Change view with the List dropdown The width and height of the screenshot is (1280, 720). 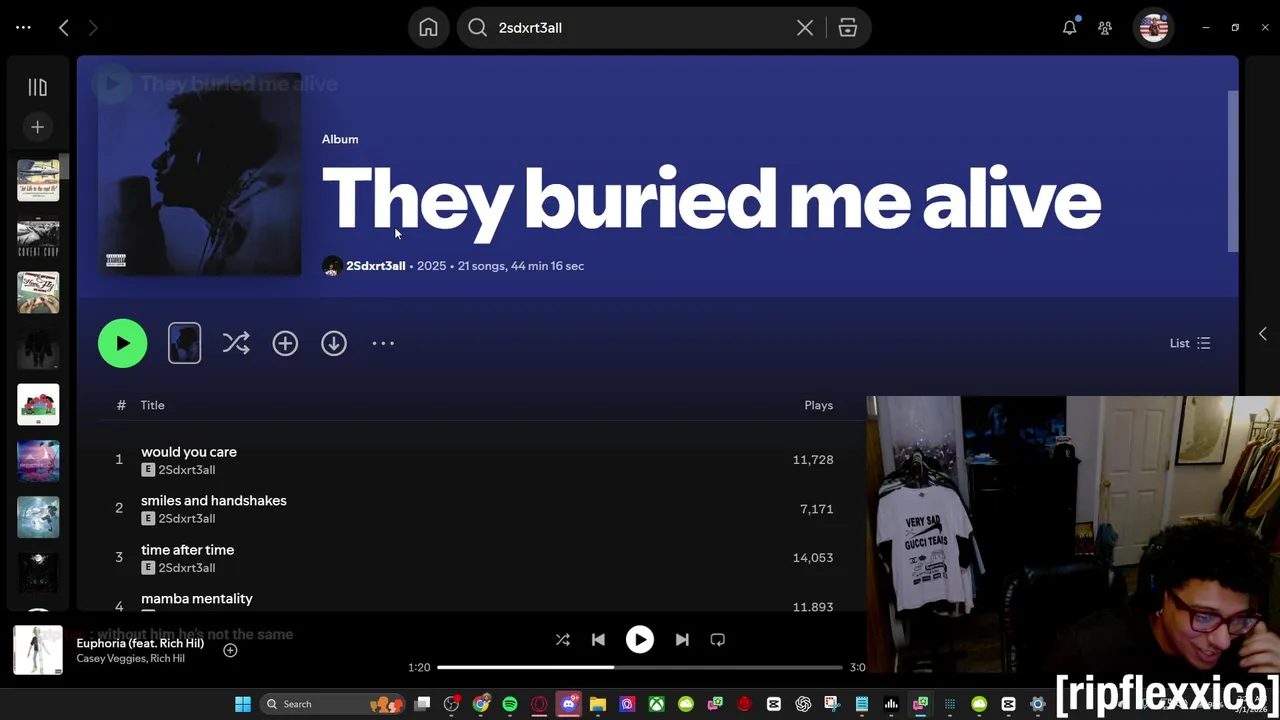pyautogui.click(x=1190, y=343)
